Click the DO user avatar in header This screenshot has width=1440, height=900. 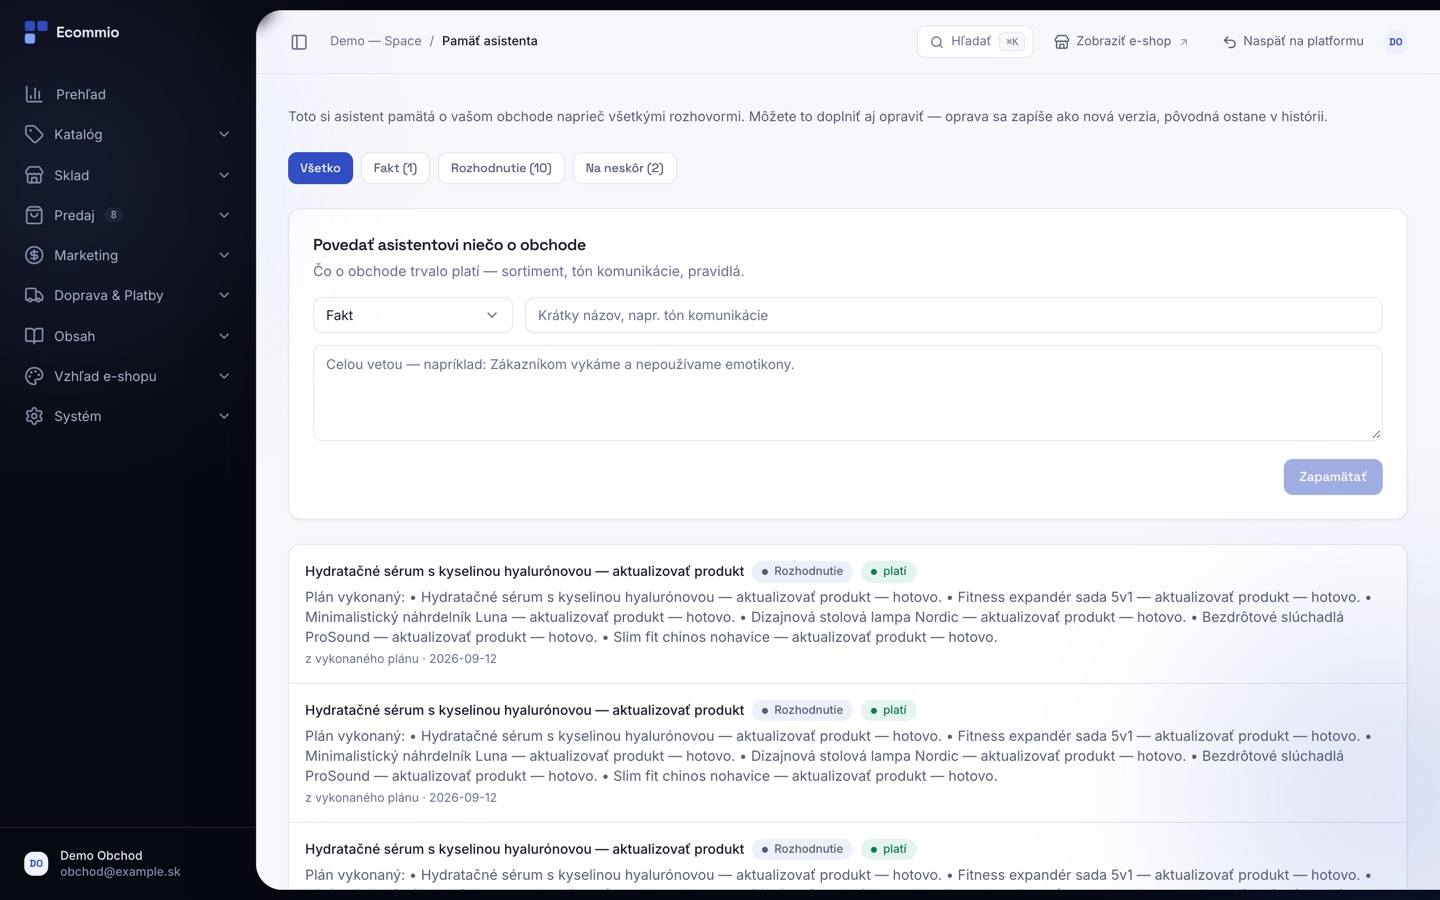(1396, 42)
